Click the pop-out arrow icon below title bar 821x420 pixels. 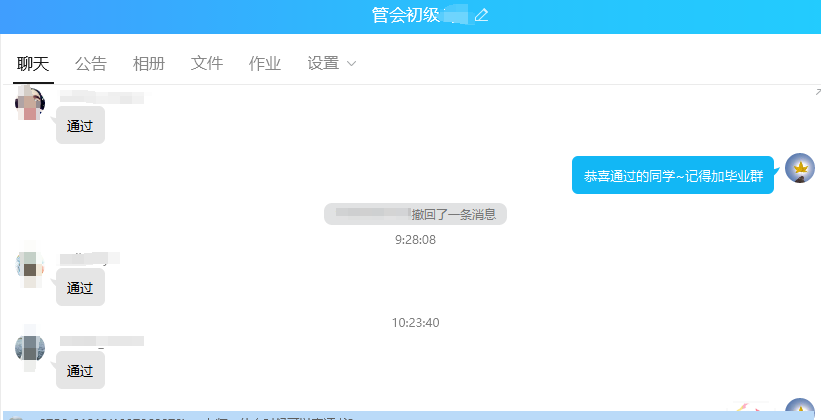(x=816, y=91)
